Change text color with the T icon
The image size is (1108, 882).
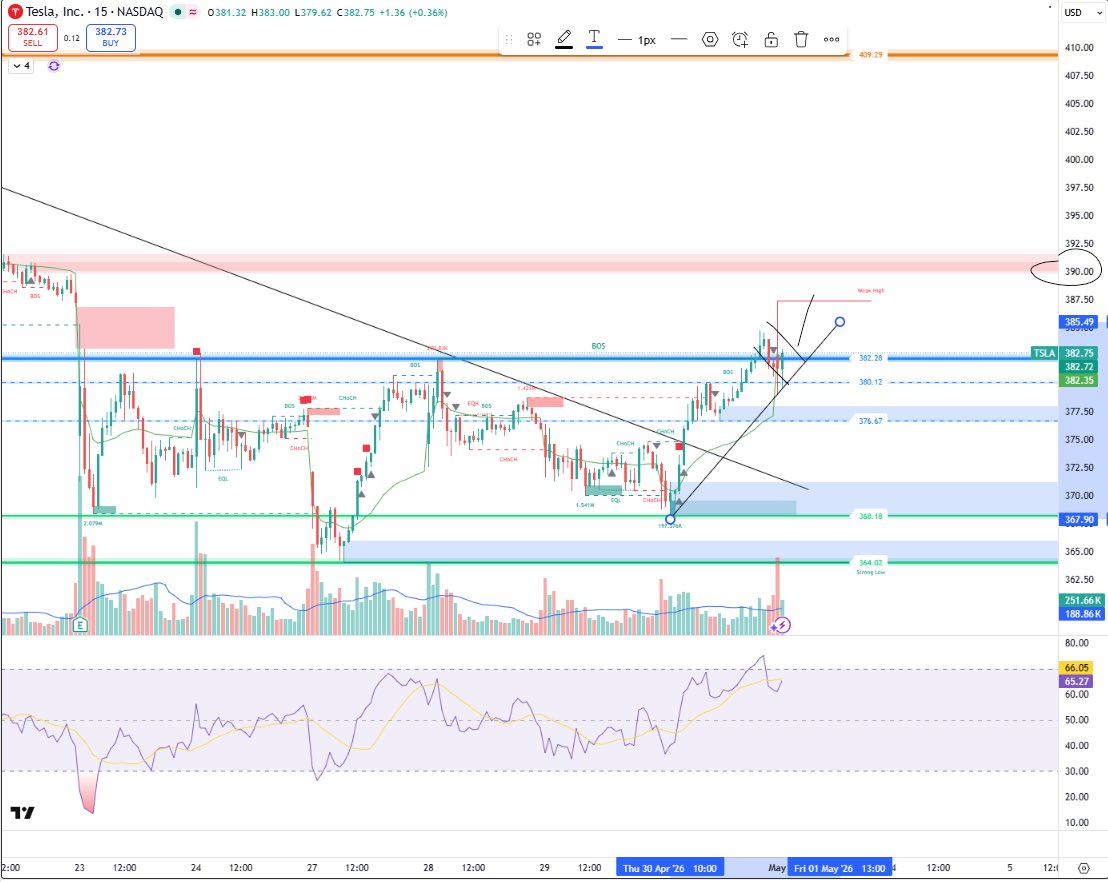(x=594, y=39)
